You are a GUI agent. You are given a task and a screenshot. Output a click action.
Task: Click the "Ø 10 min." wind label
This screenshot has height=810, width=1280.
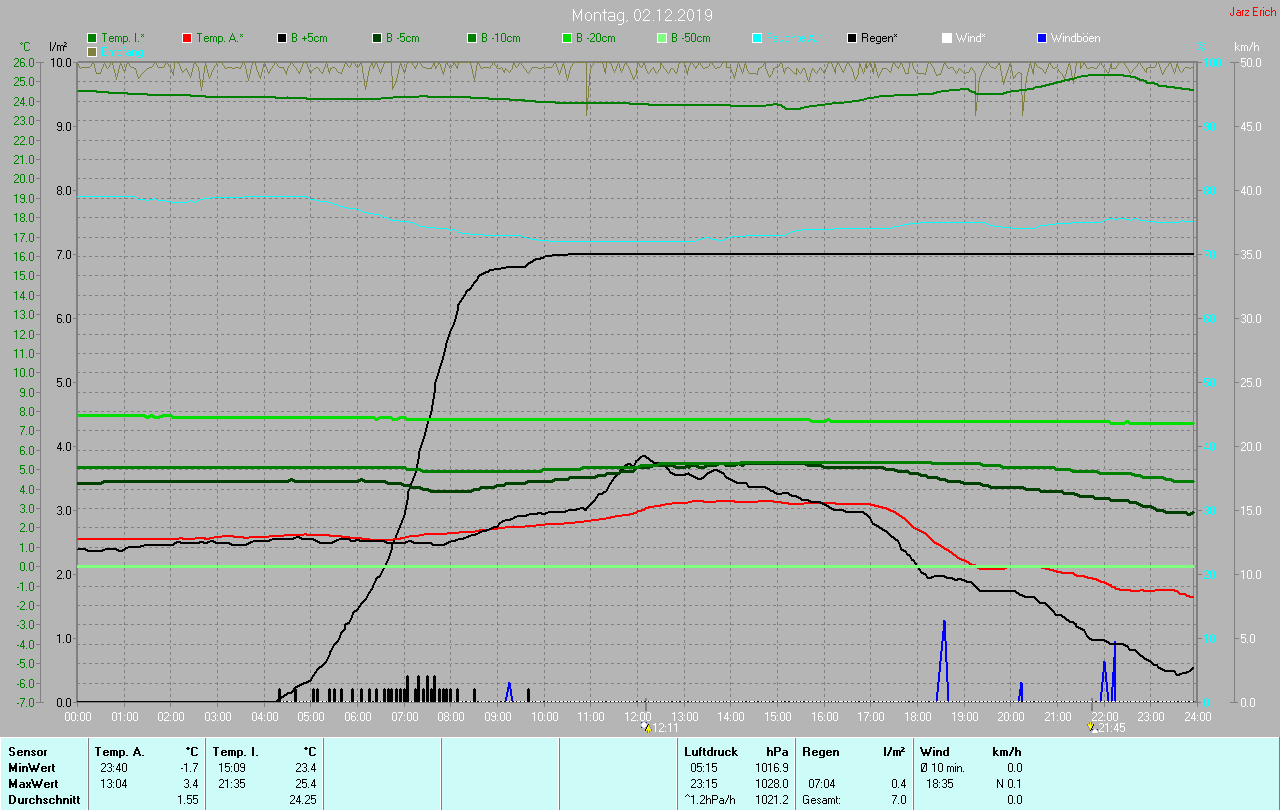[x=944, y=767]
